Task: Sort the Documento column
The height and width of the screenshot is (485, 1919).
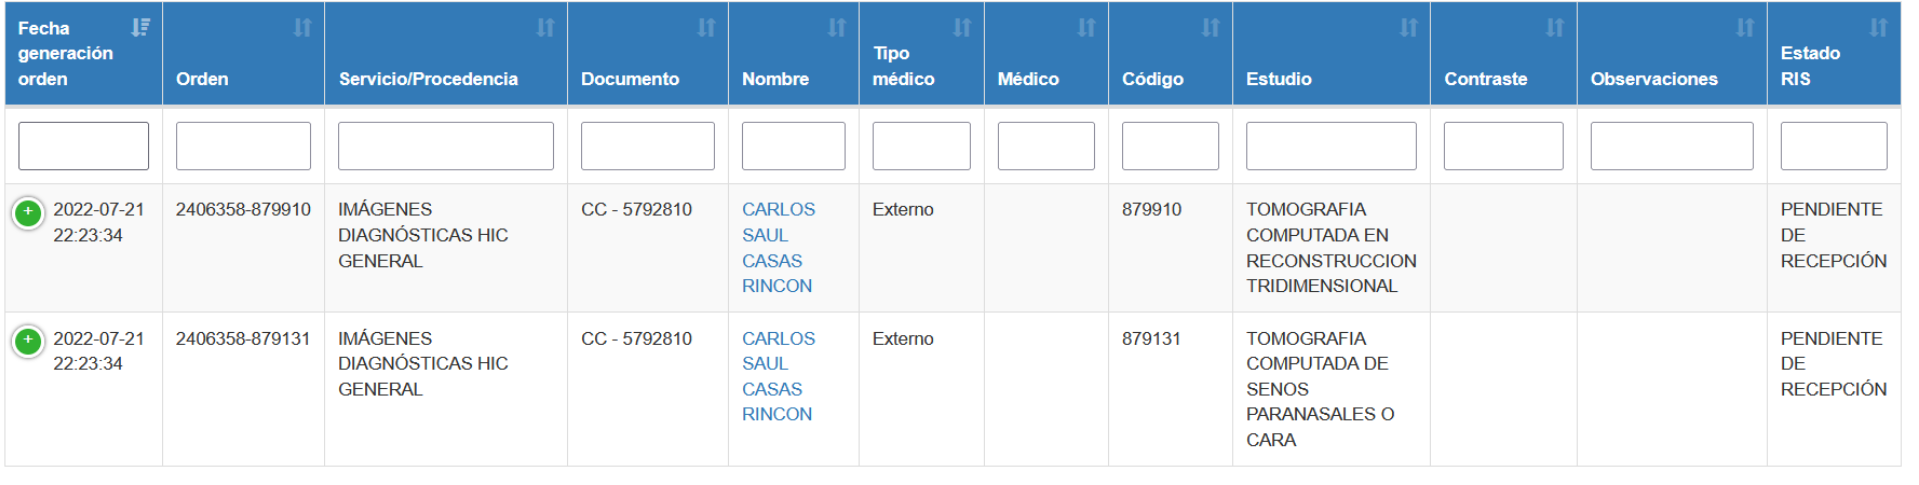Action: tap(706, 28)
